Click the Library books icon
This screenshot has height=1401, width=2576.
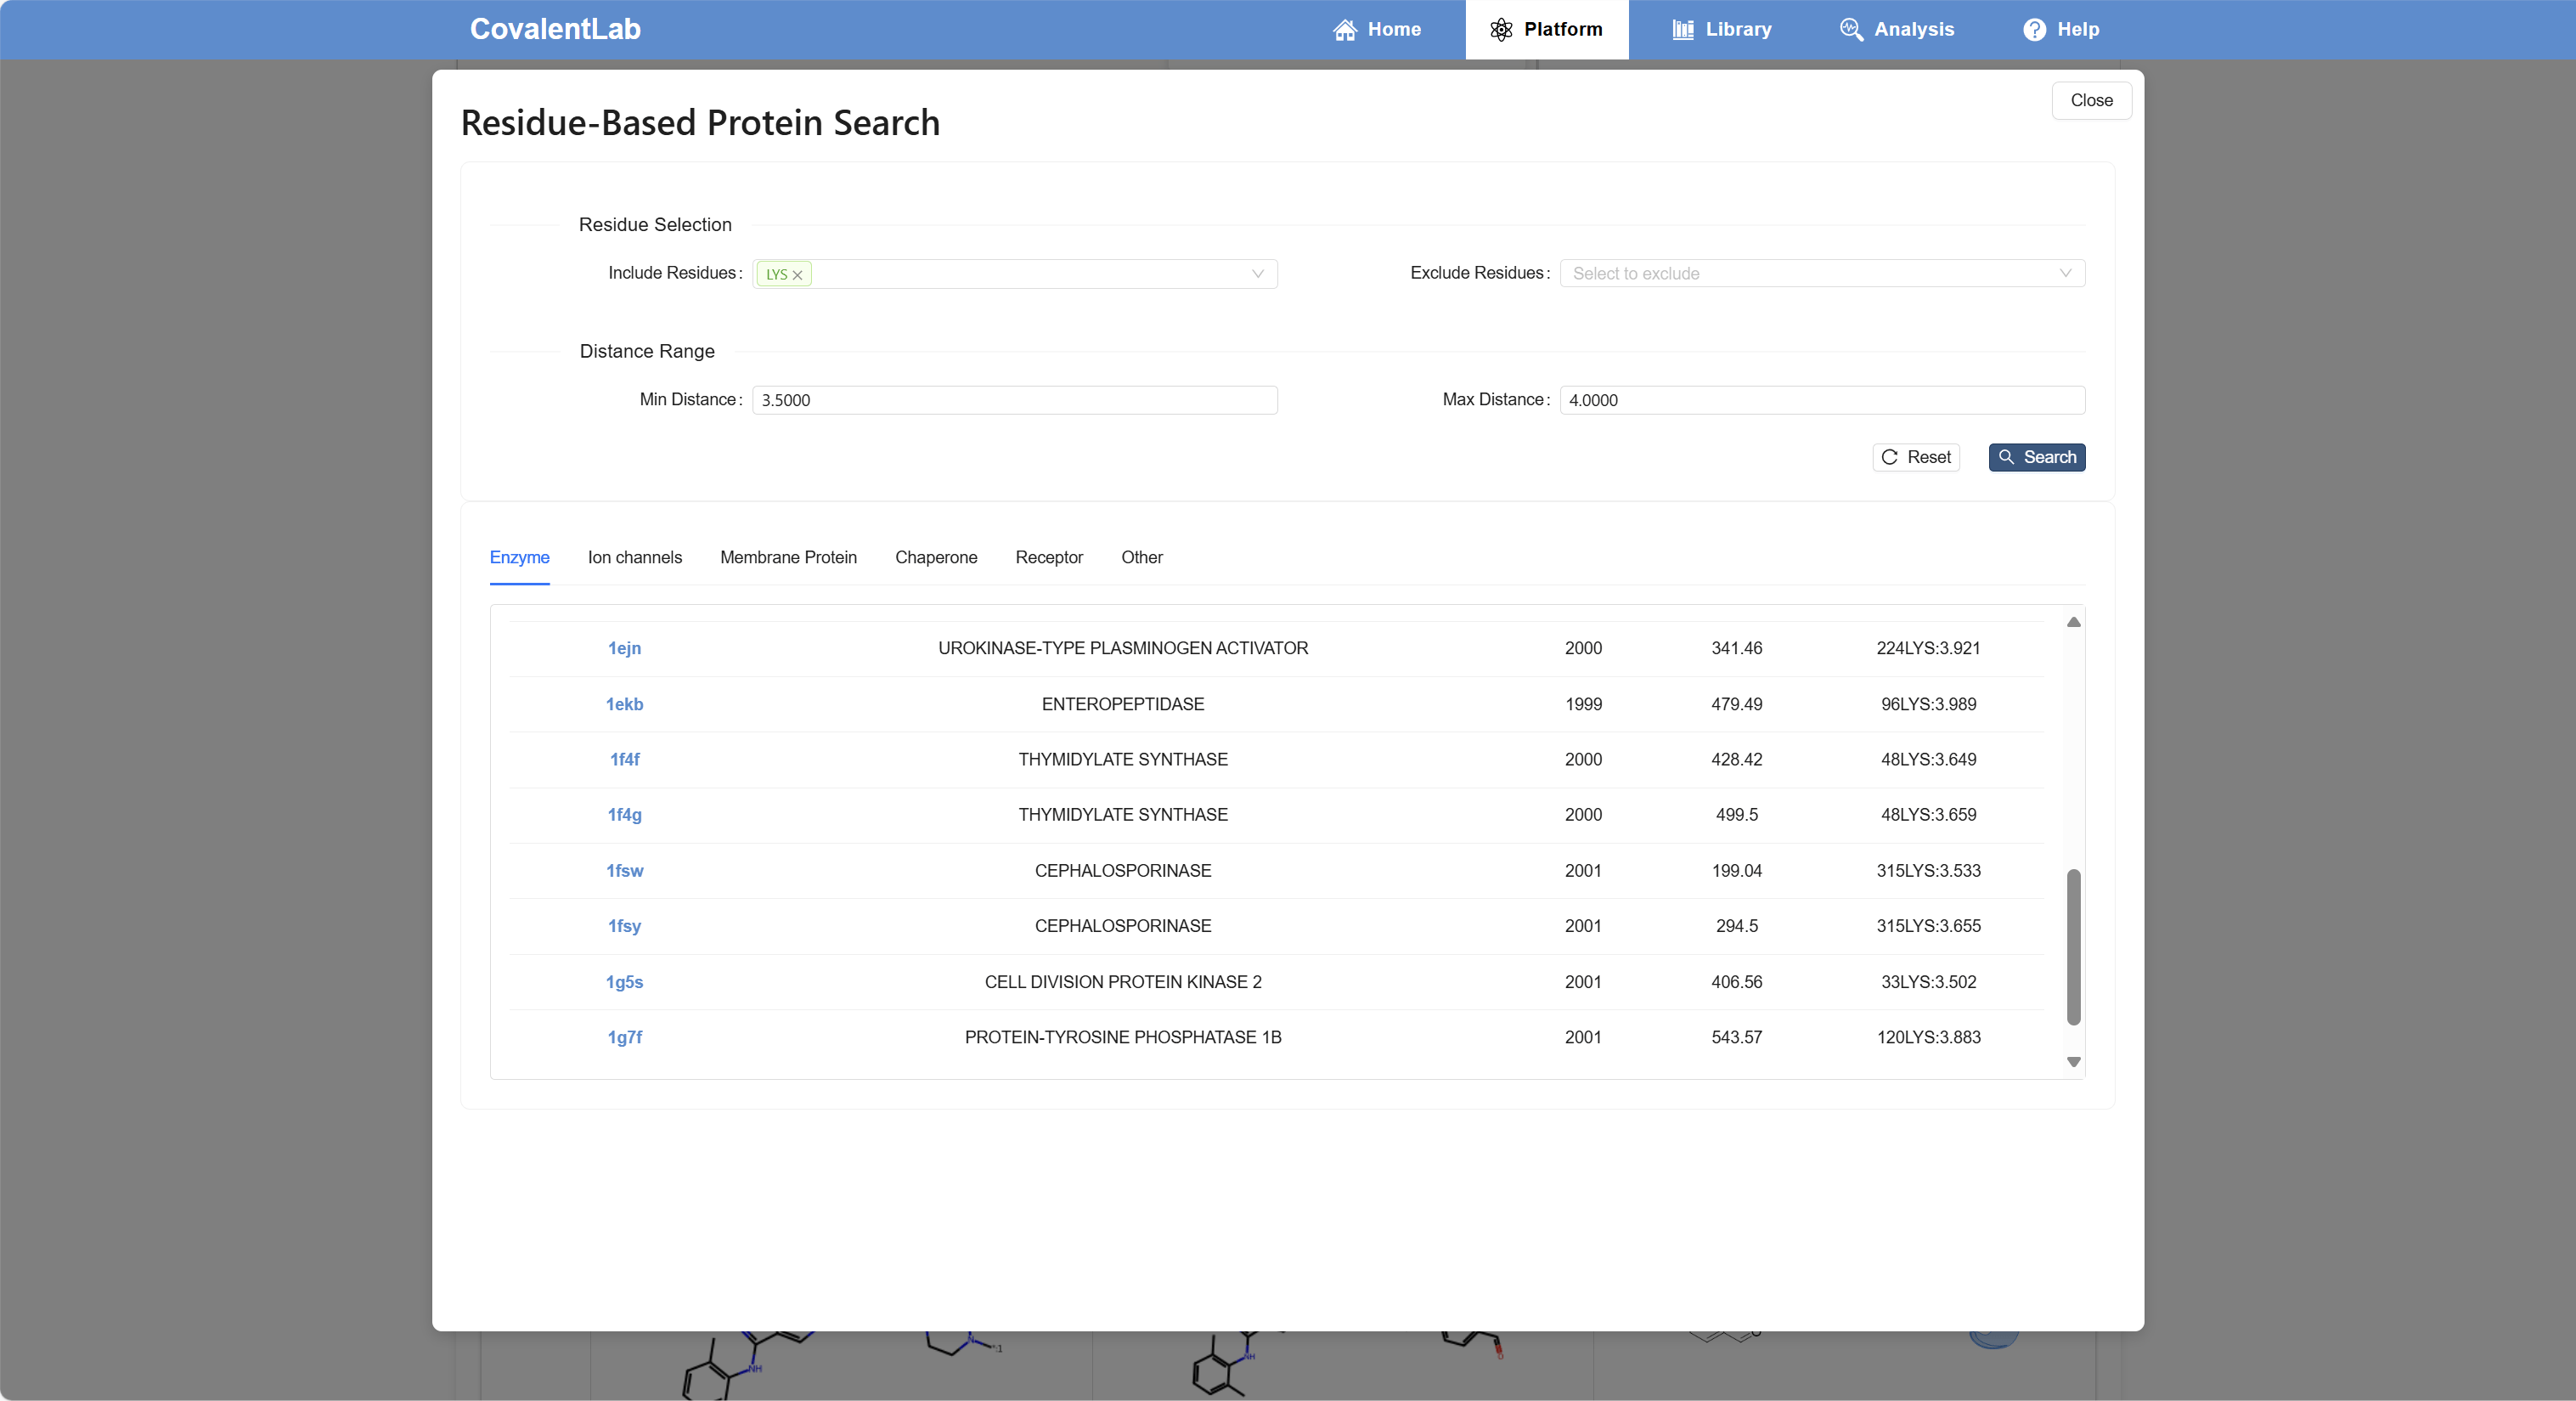tap(1683, 30)
